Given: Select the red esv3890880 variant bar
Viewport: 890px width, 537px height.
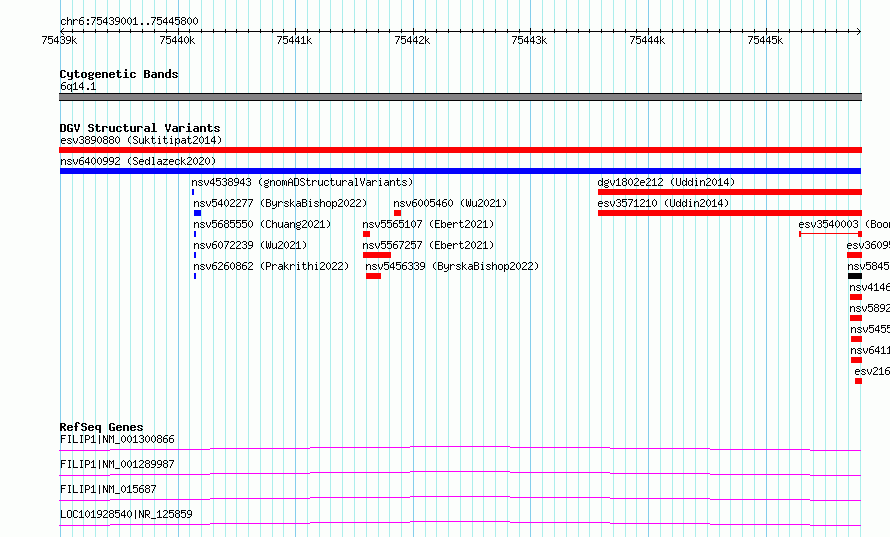Looking at the screenshot, I should [460, 150].
